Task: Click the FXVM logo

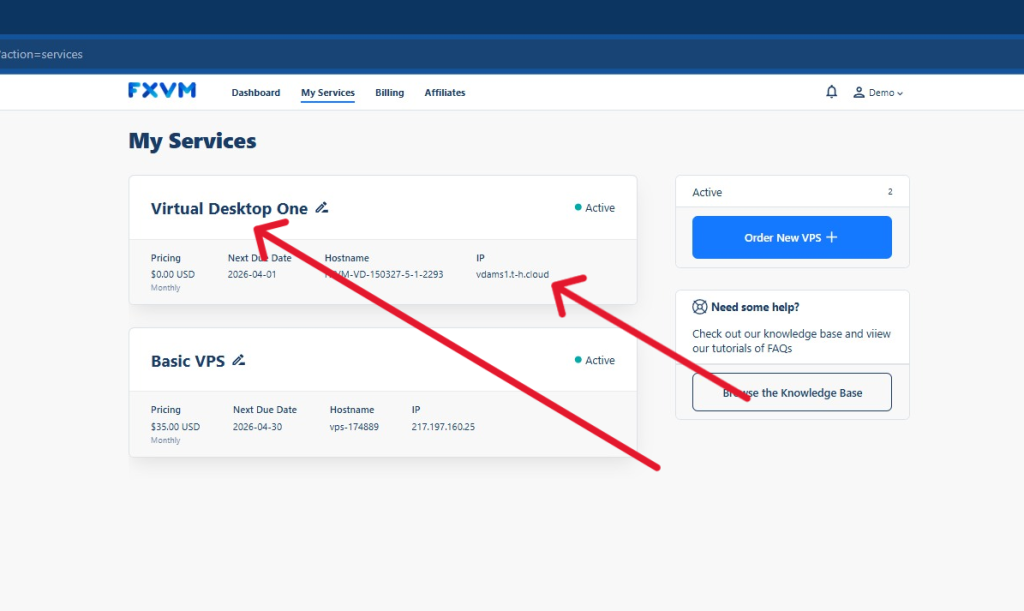Action: pos(162,91)
